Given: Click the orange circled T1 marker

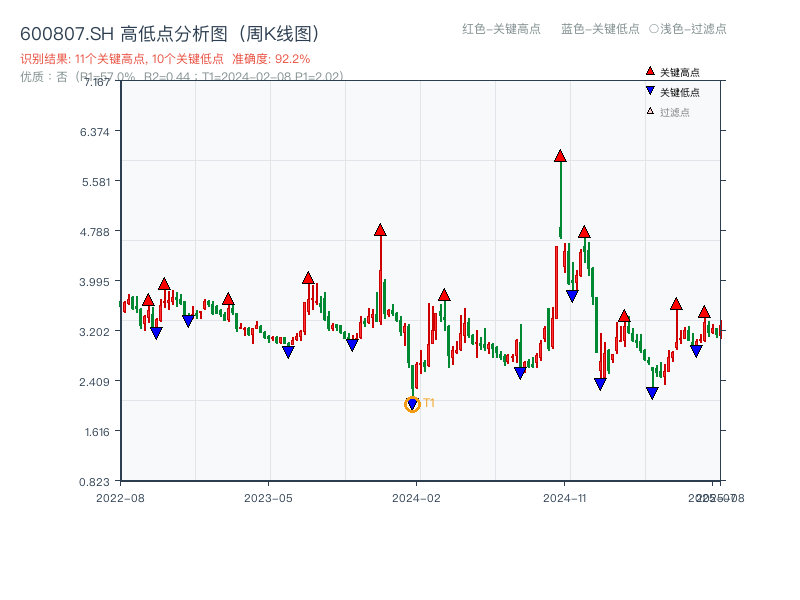Looking at the screenshot, I should 412,404.
